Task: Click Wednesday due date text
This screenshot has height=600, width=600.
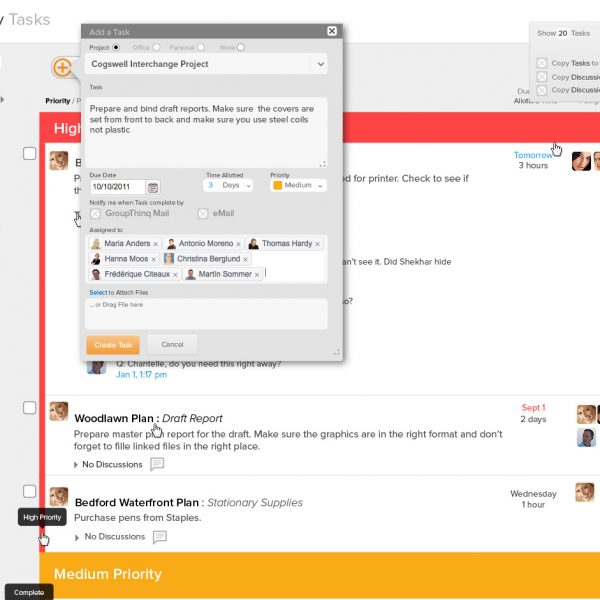Action: pyautogui.click(x=533, y=494)
